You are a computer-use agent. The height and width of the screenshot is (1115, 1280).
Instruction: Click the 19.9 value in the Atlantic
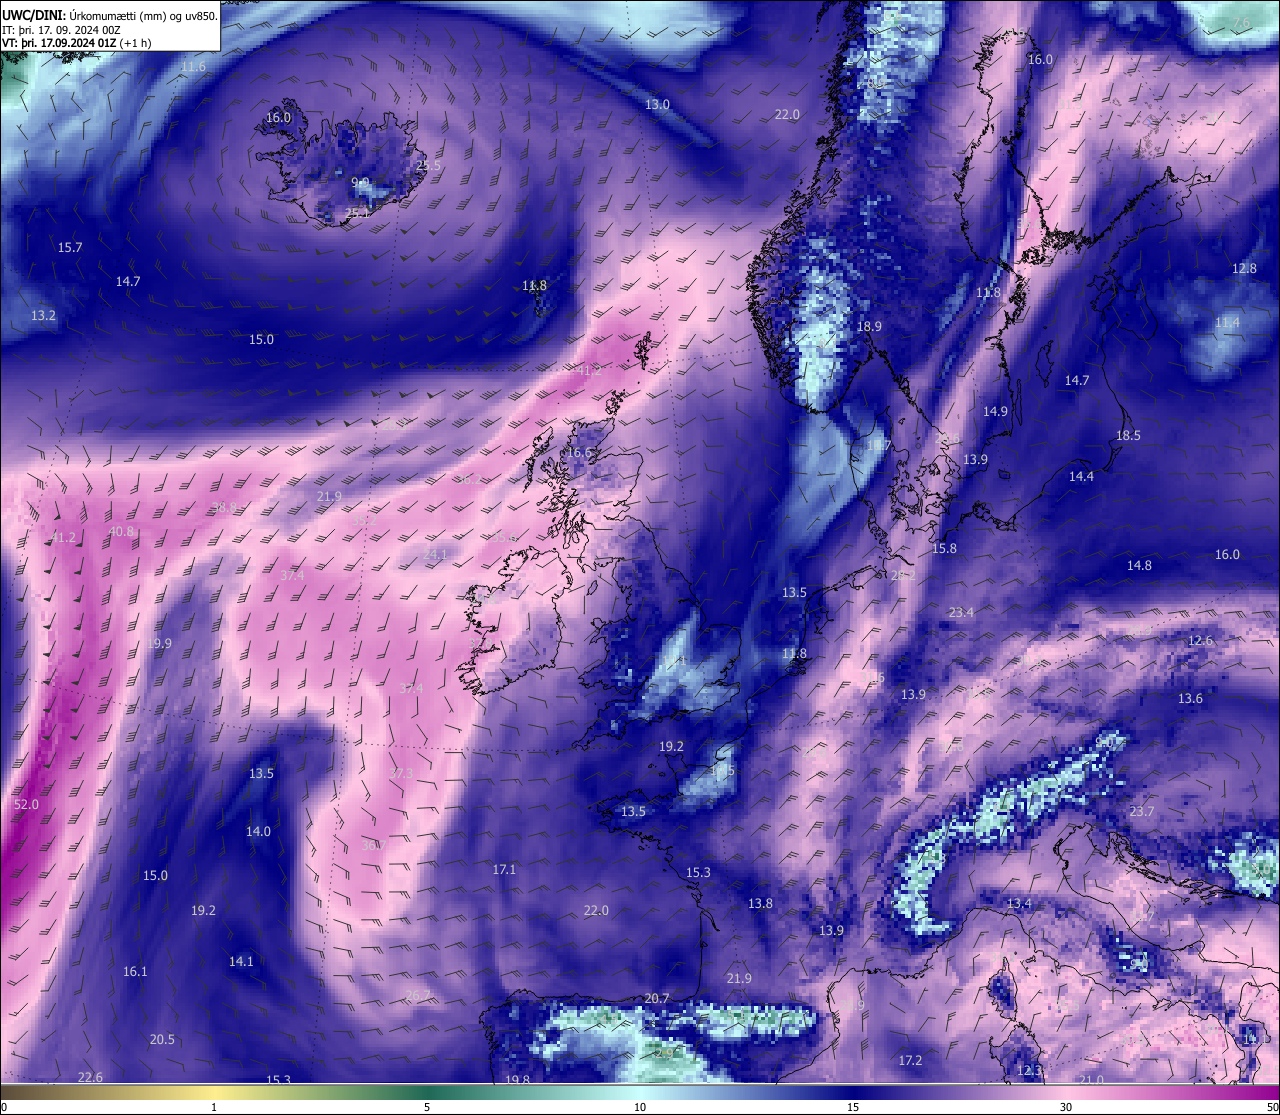(159, 643)
